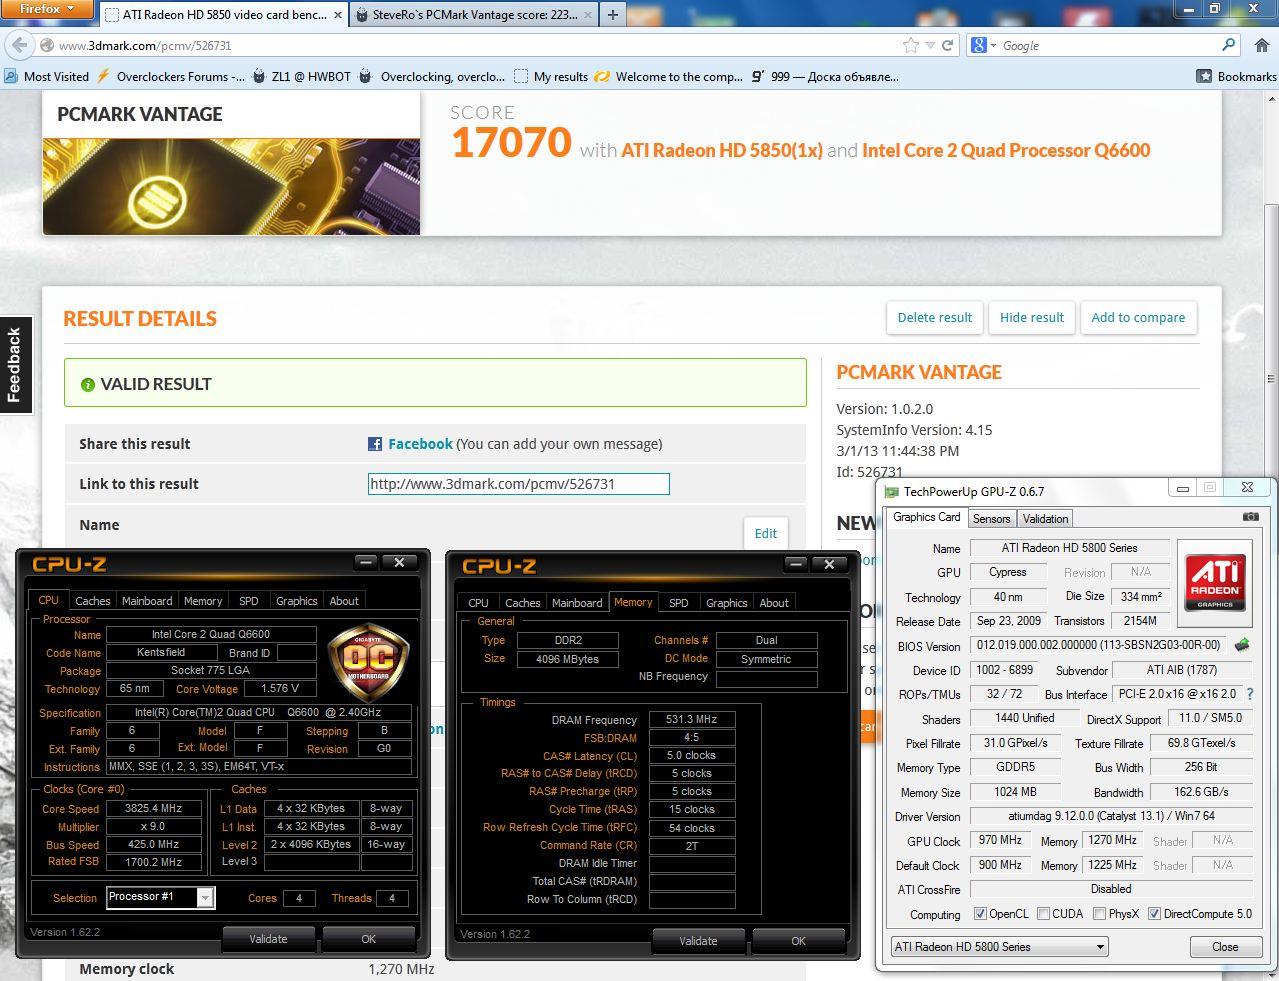Click the browser address bar URL
This screenshot has width=1279, height=981.
pyautogui.click(x=145, y=46)
